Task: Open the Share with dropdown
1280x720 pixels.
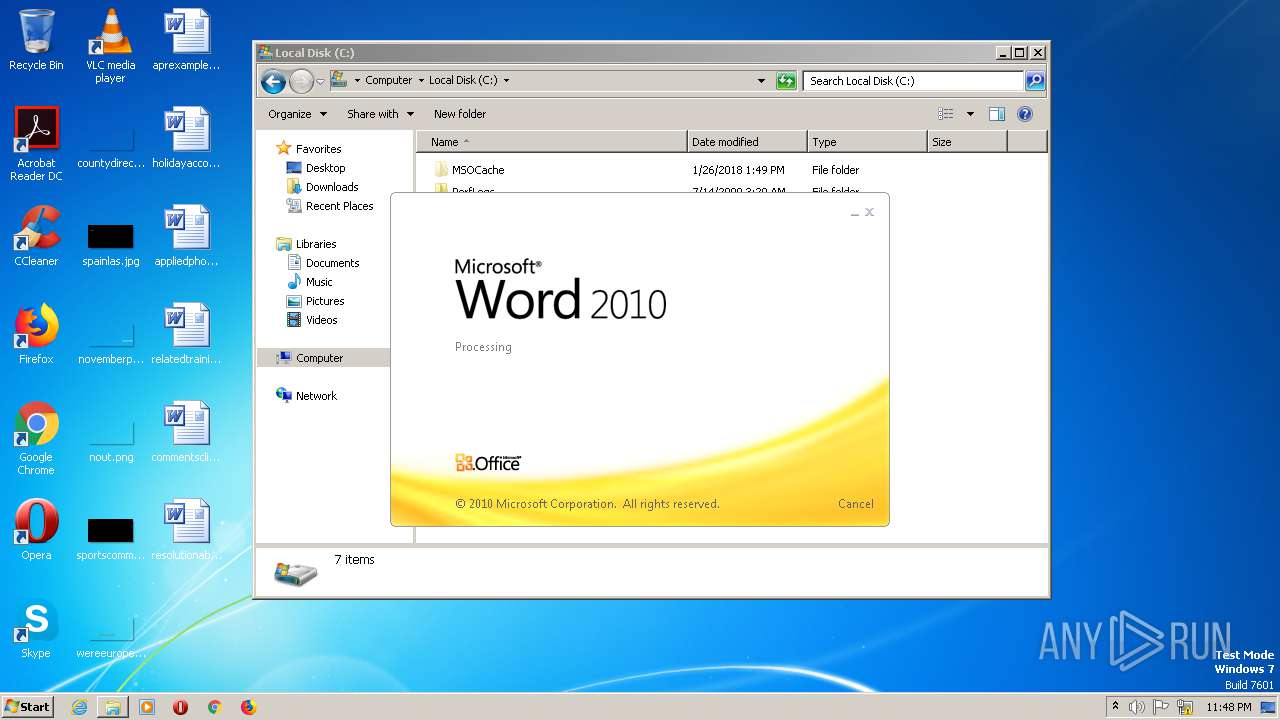Action: pos(380,114)
